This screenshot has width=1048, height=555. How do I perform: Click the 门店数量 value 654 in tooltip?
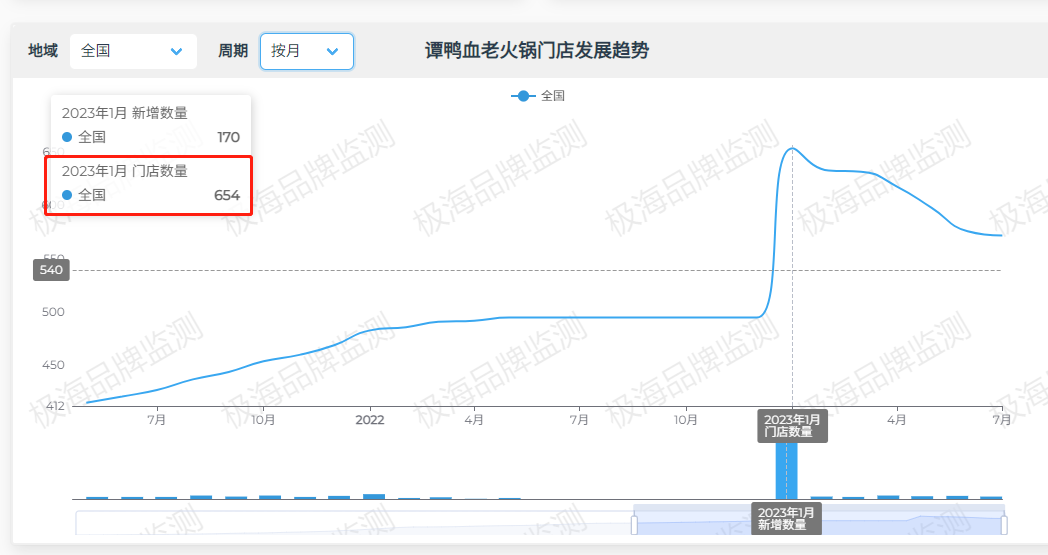point(226,195)
